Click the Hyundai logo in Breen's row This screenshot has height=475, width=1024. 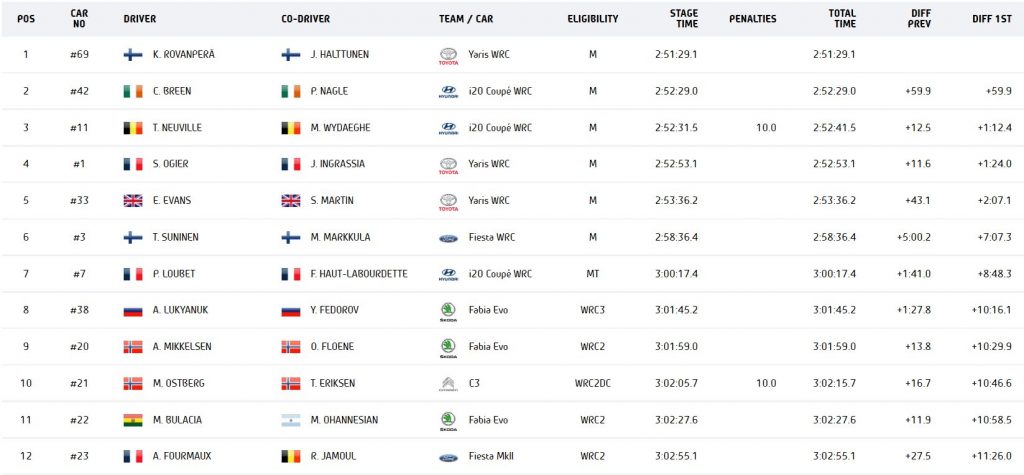449,92
